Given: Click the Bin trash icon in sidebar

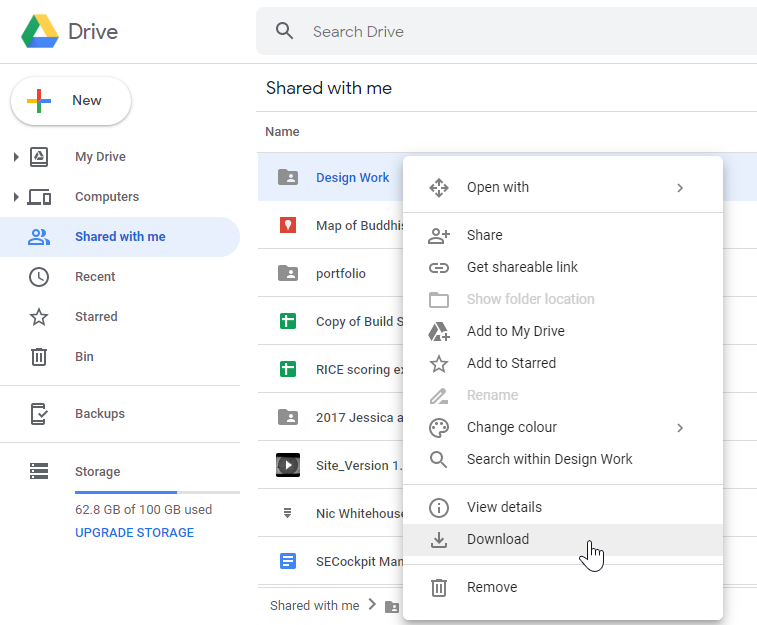Looking at the screenshot, I should [39, 357].
